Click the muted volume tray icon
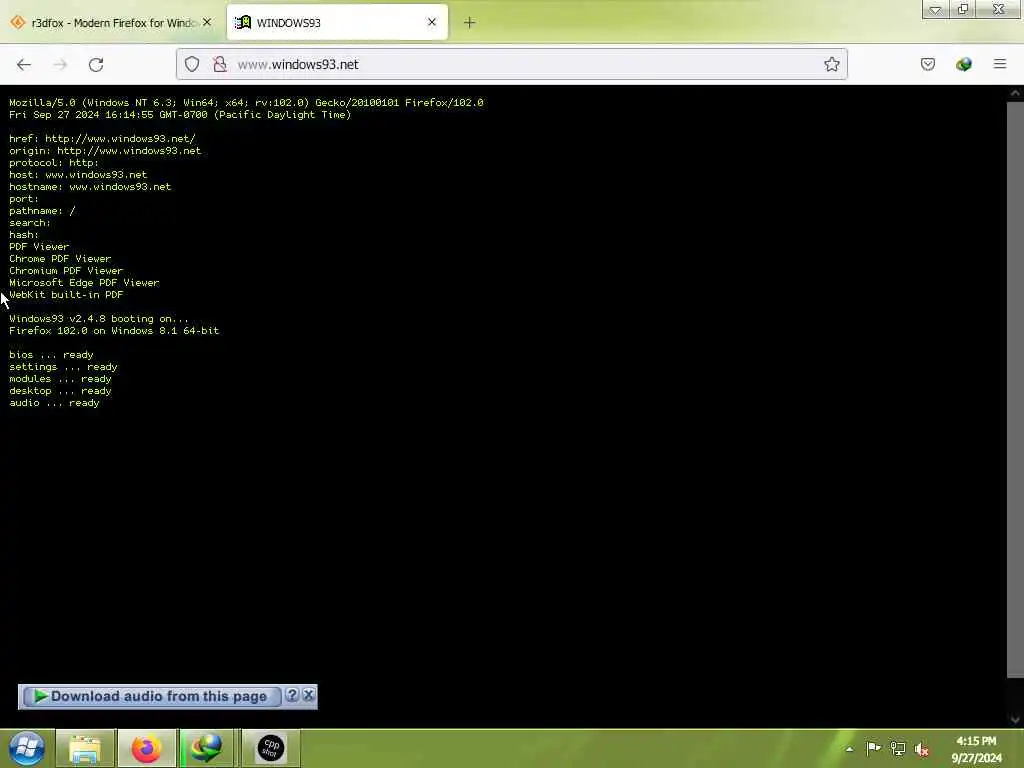Screen dimensions: 1024x768 (921, 749)
